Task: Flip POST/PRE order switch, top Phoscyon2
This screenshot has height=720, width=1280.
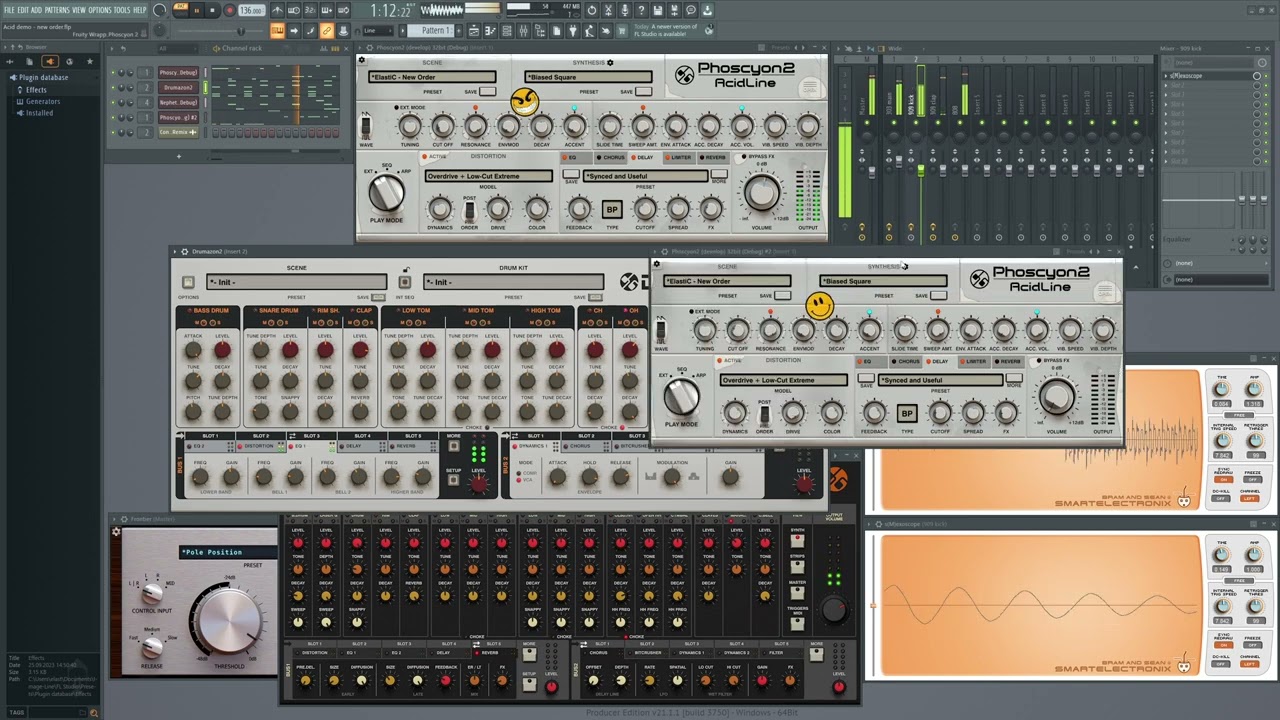Action: (469, 211)
